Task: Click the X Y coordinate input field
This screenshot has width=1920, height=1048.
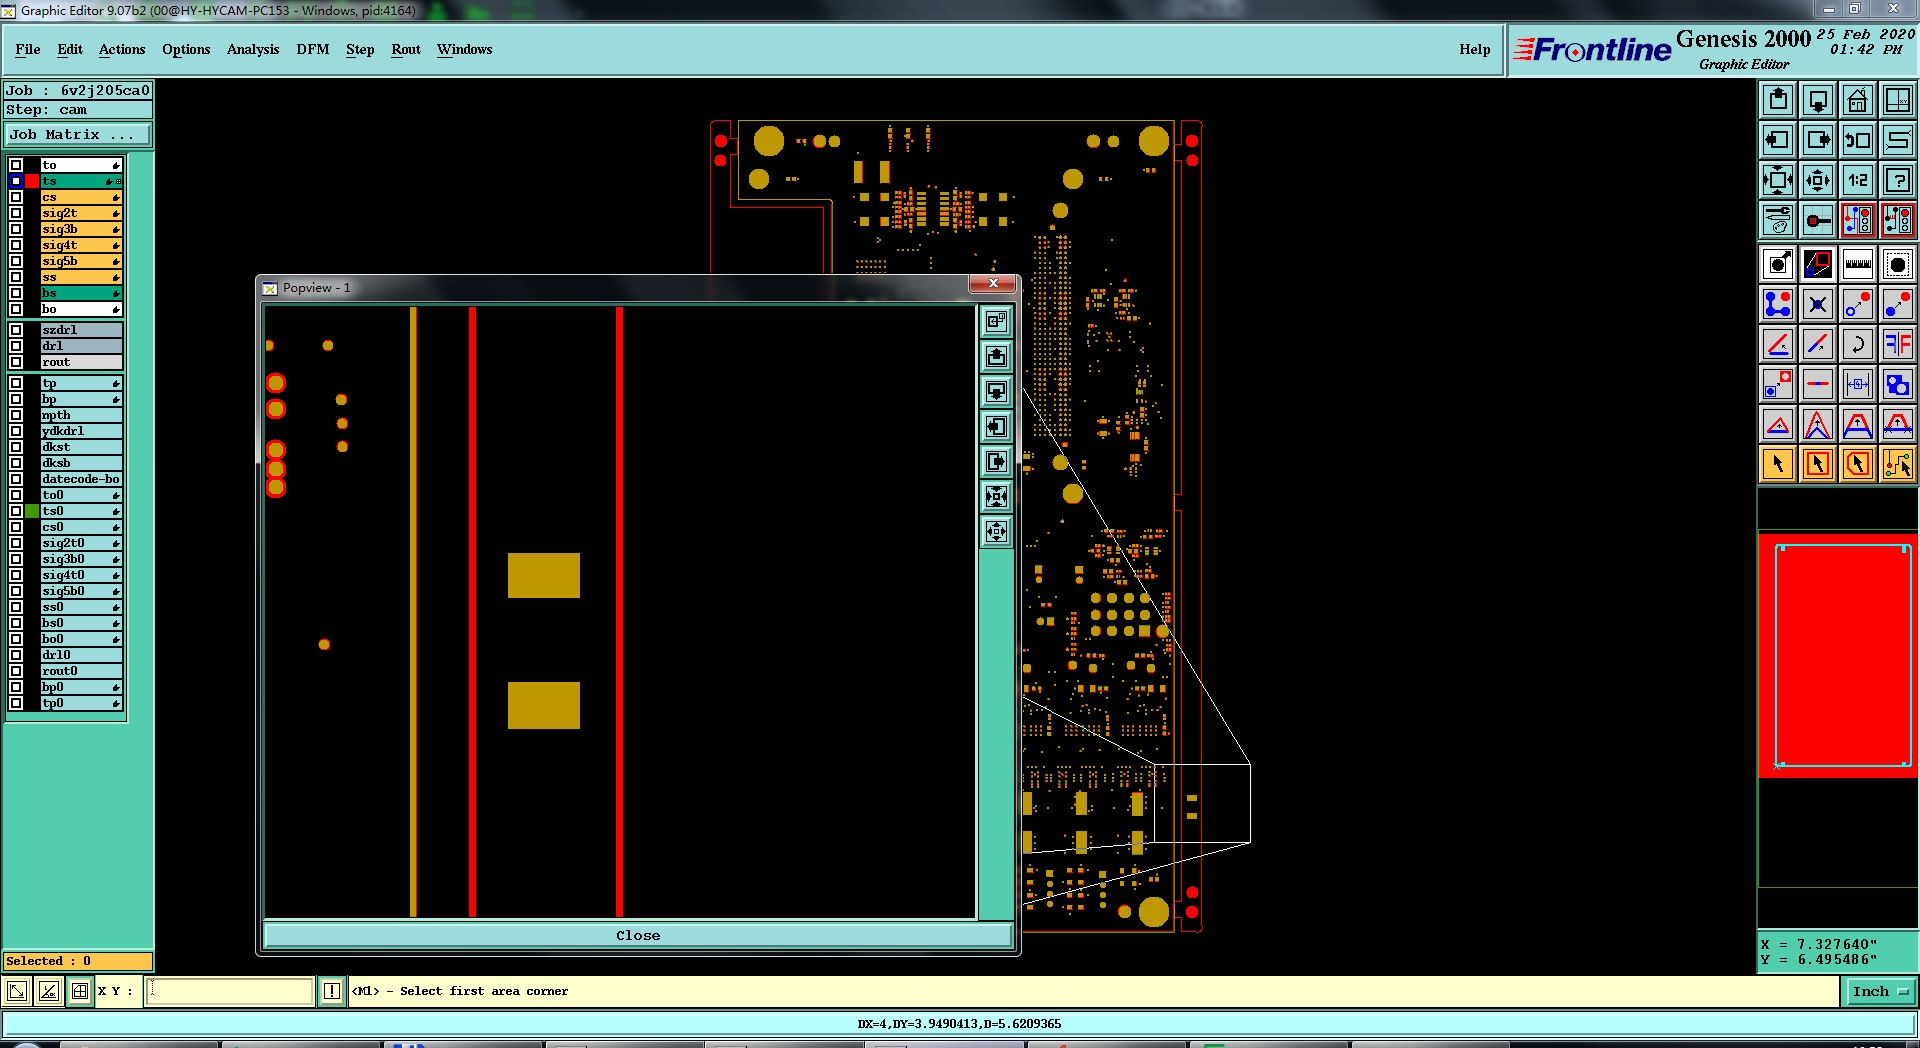Action: click(230, 991)
